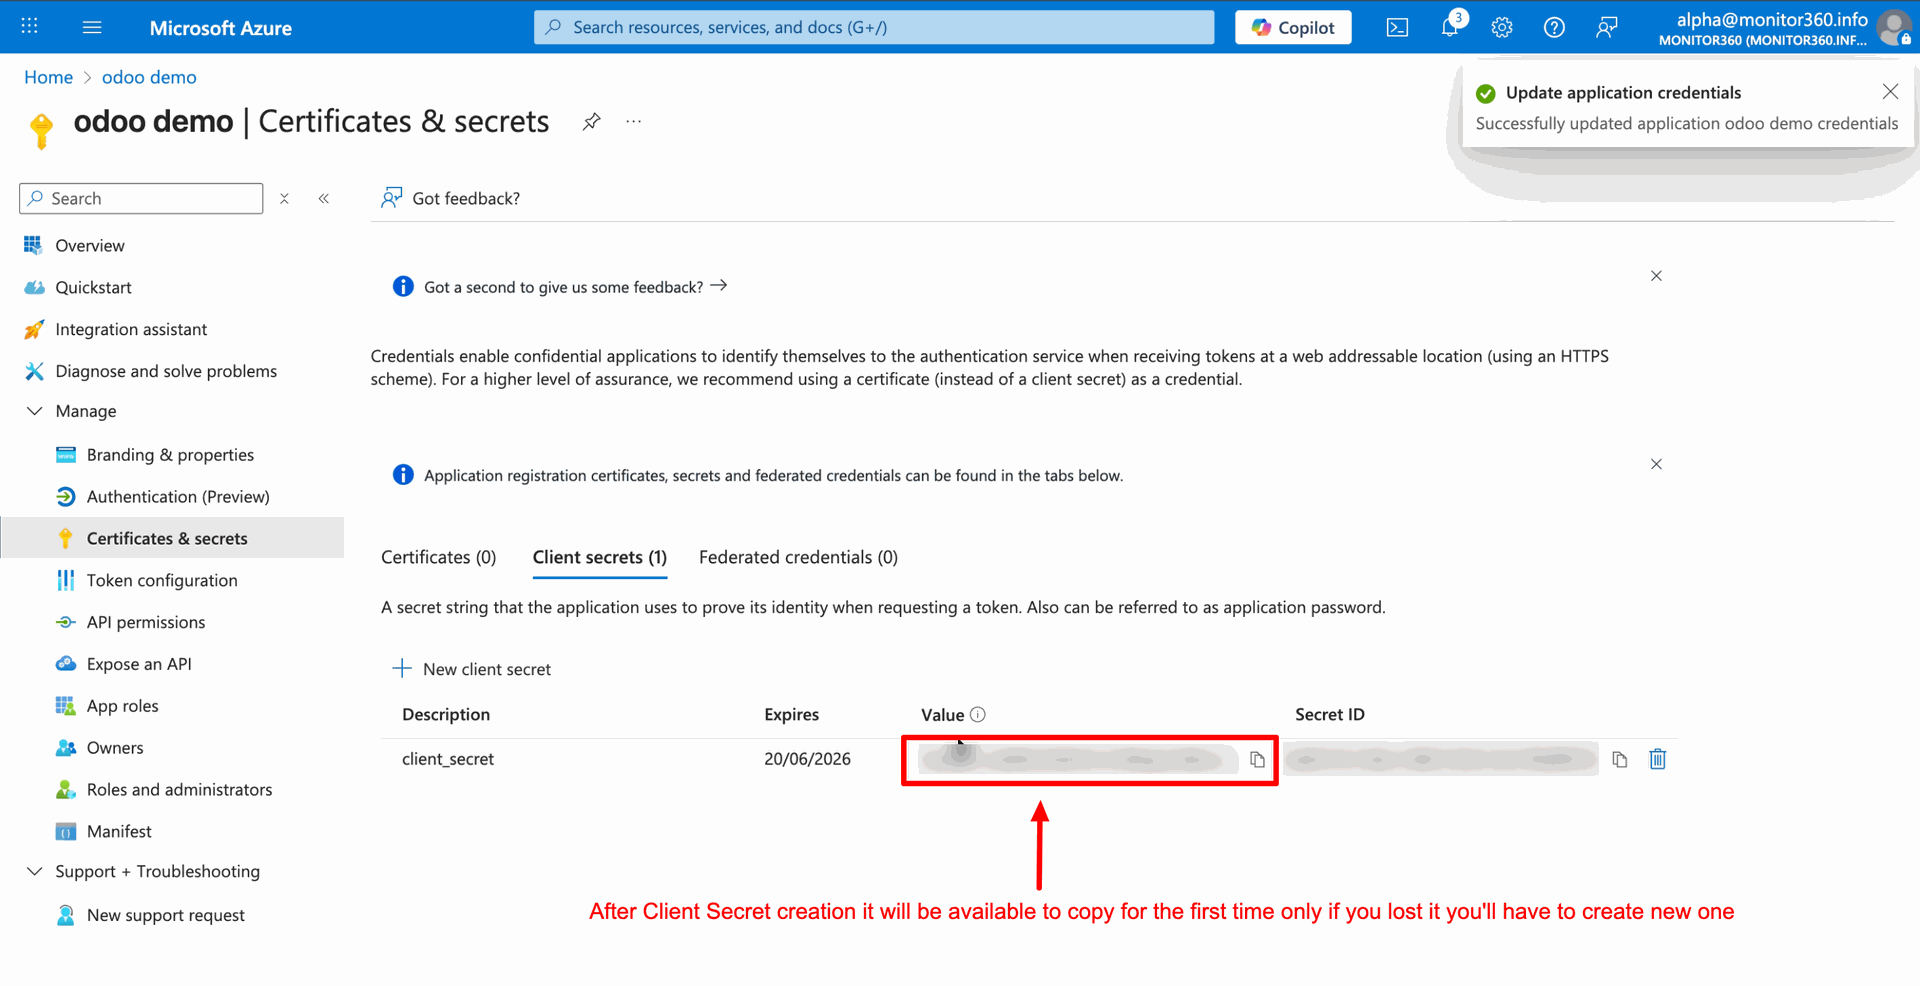This screenshot has width=1920, height=986.
Task: Click the Got feedback? button
Action: click(451, 198)
